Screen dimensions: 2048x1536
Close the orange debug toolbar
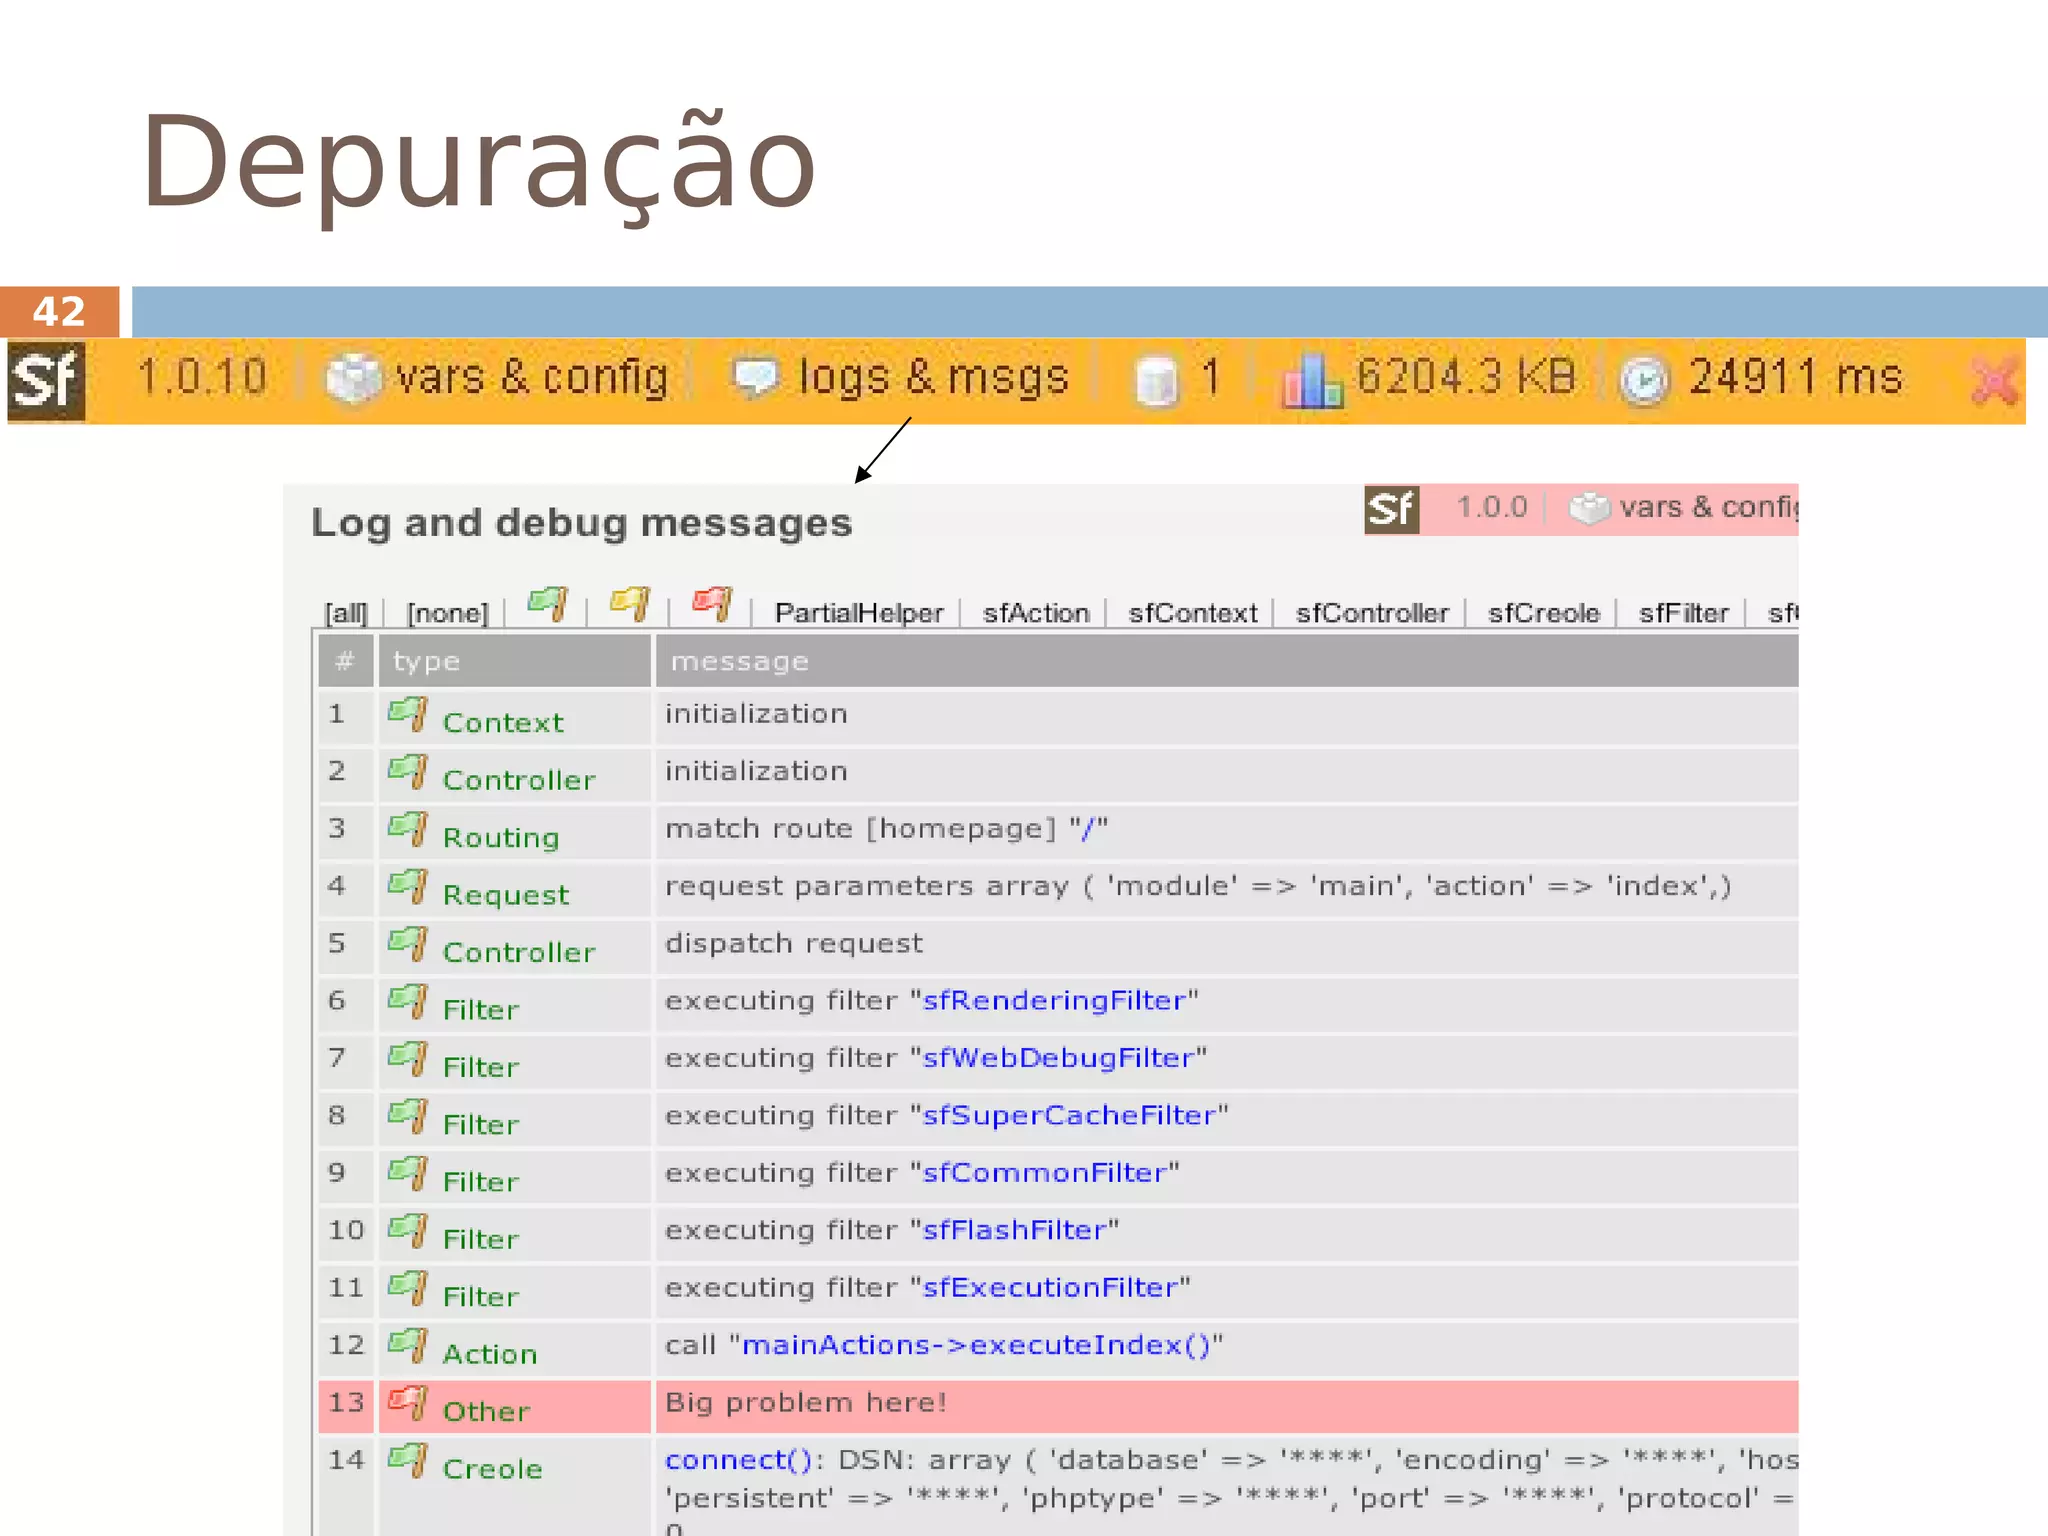[1993, 381]
